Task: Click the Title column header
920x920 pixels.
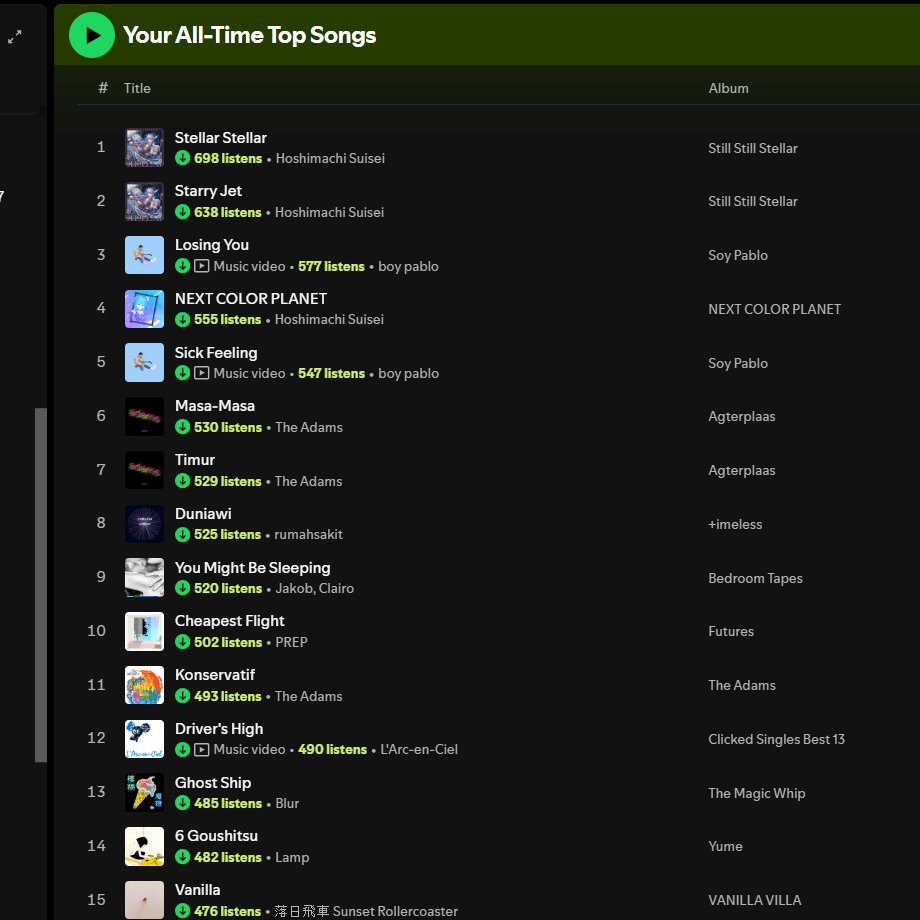Action: pyautogui.click(x=137, y=88)
